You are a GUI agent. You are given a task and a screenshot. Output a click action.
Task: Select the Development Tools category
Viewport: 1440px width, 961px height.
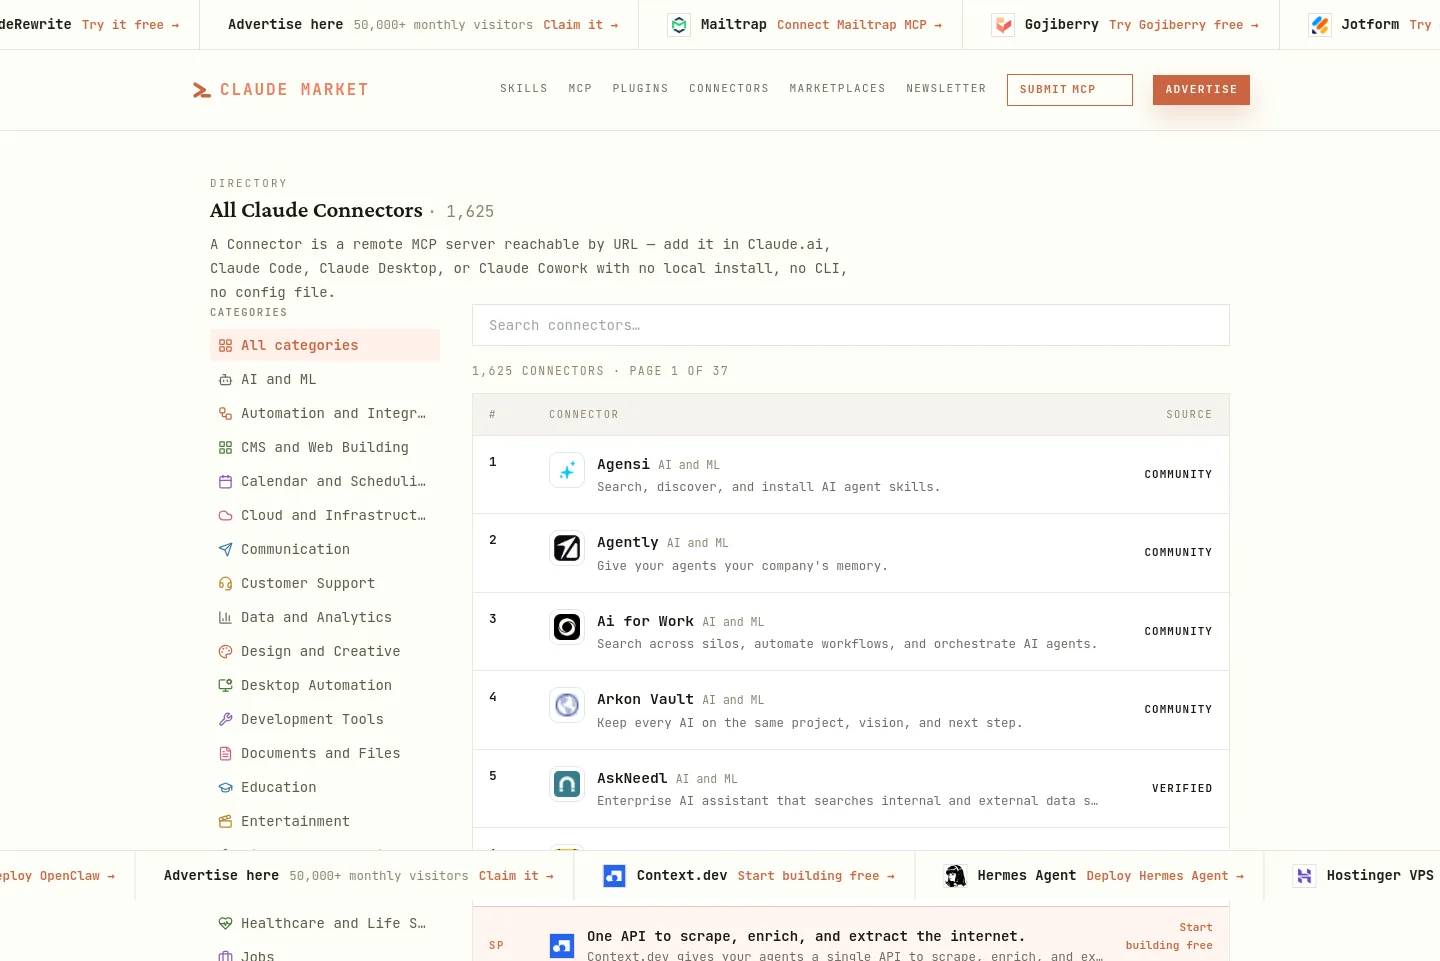tap(325, 719)
